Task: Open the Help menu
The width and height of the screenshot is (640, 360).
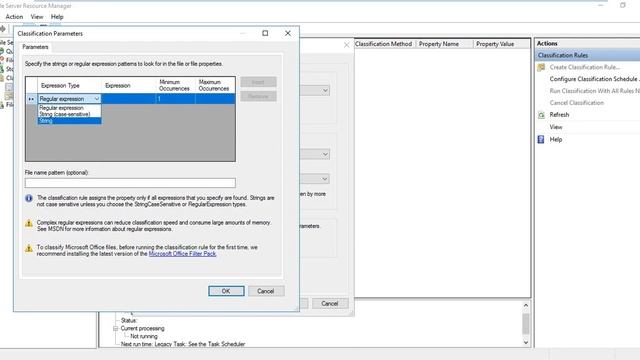Action: [x=57, y=17]
